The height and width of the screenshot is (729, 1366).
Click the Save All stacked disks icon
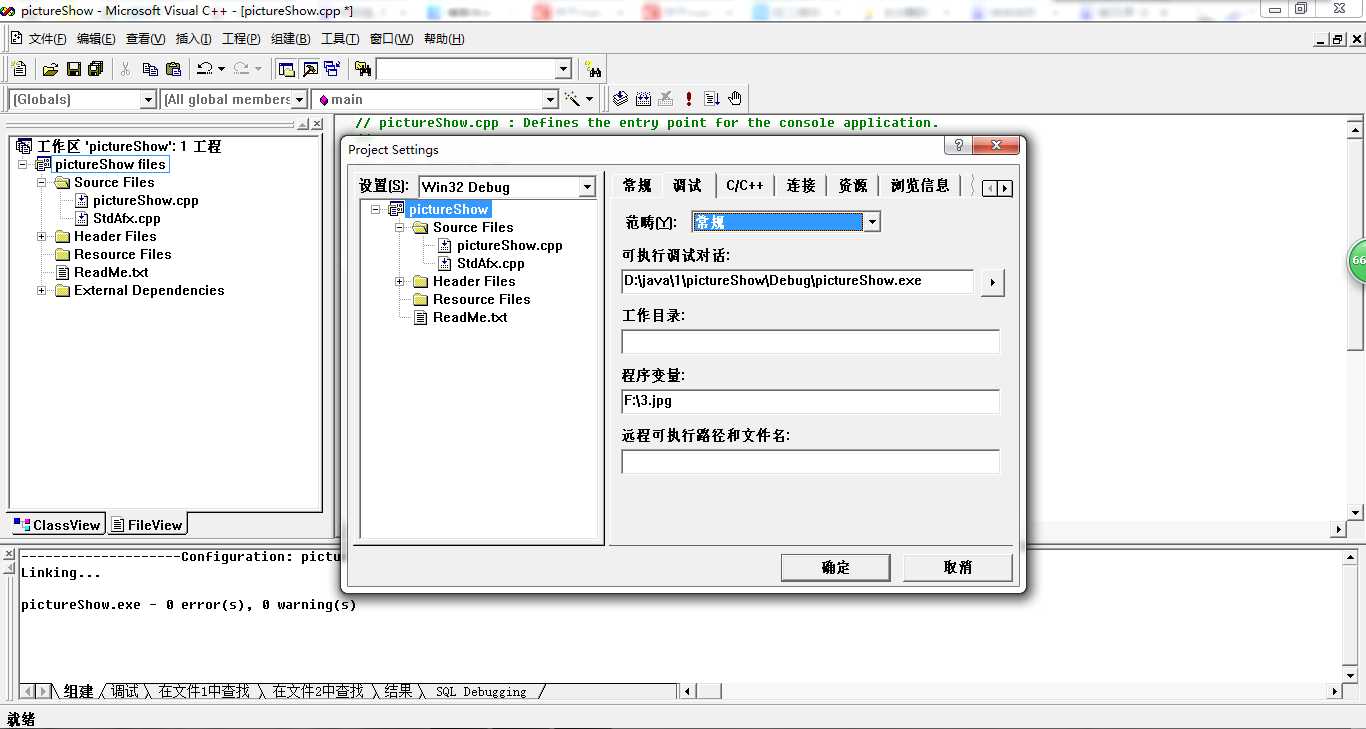click(x=96, y=69)
